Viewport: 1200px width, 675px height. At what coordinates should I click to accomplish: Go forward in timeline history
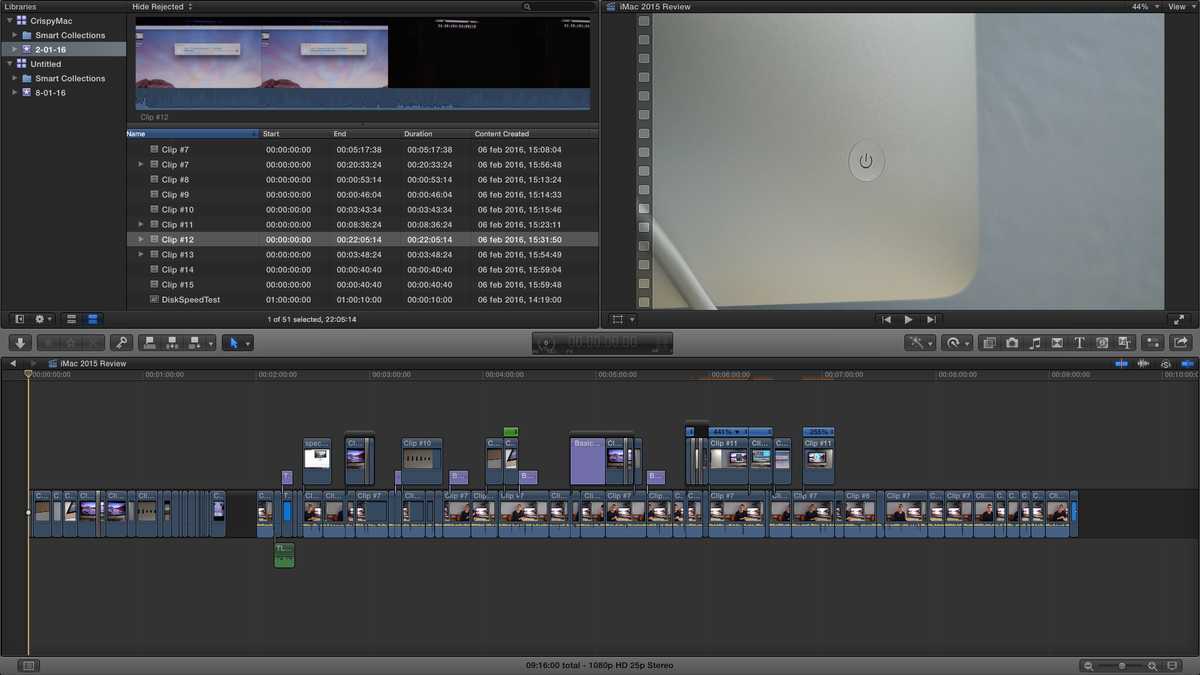coord(33,363)
